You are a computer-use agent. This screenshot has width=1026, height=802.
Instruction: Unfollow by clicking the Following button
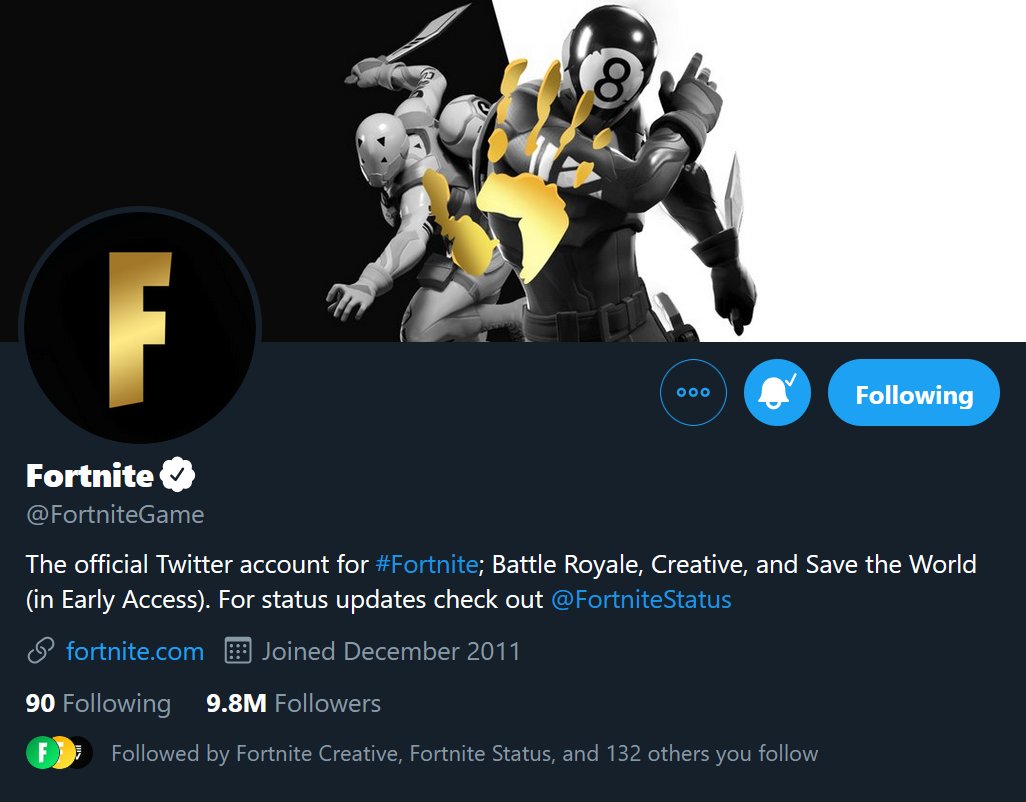pos(912,393)
